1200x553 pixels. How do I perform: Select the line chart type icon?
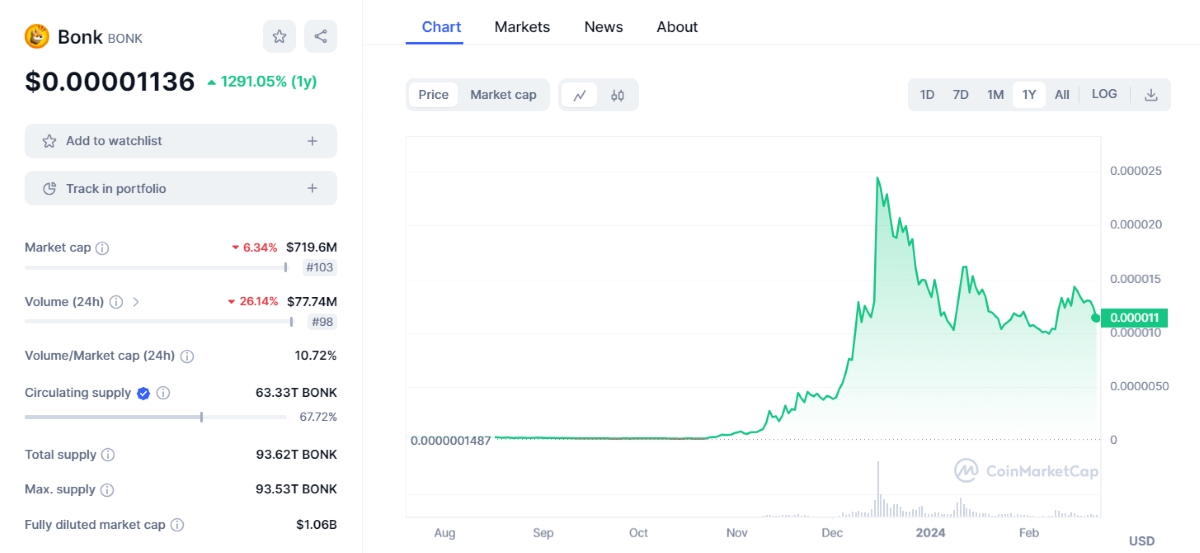pyautogui.click(x=579, y=95)
